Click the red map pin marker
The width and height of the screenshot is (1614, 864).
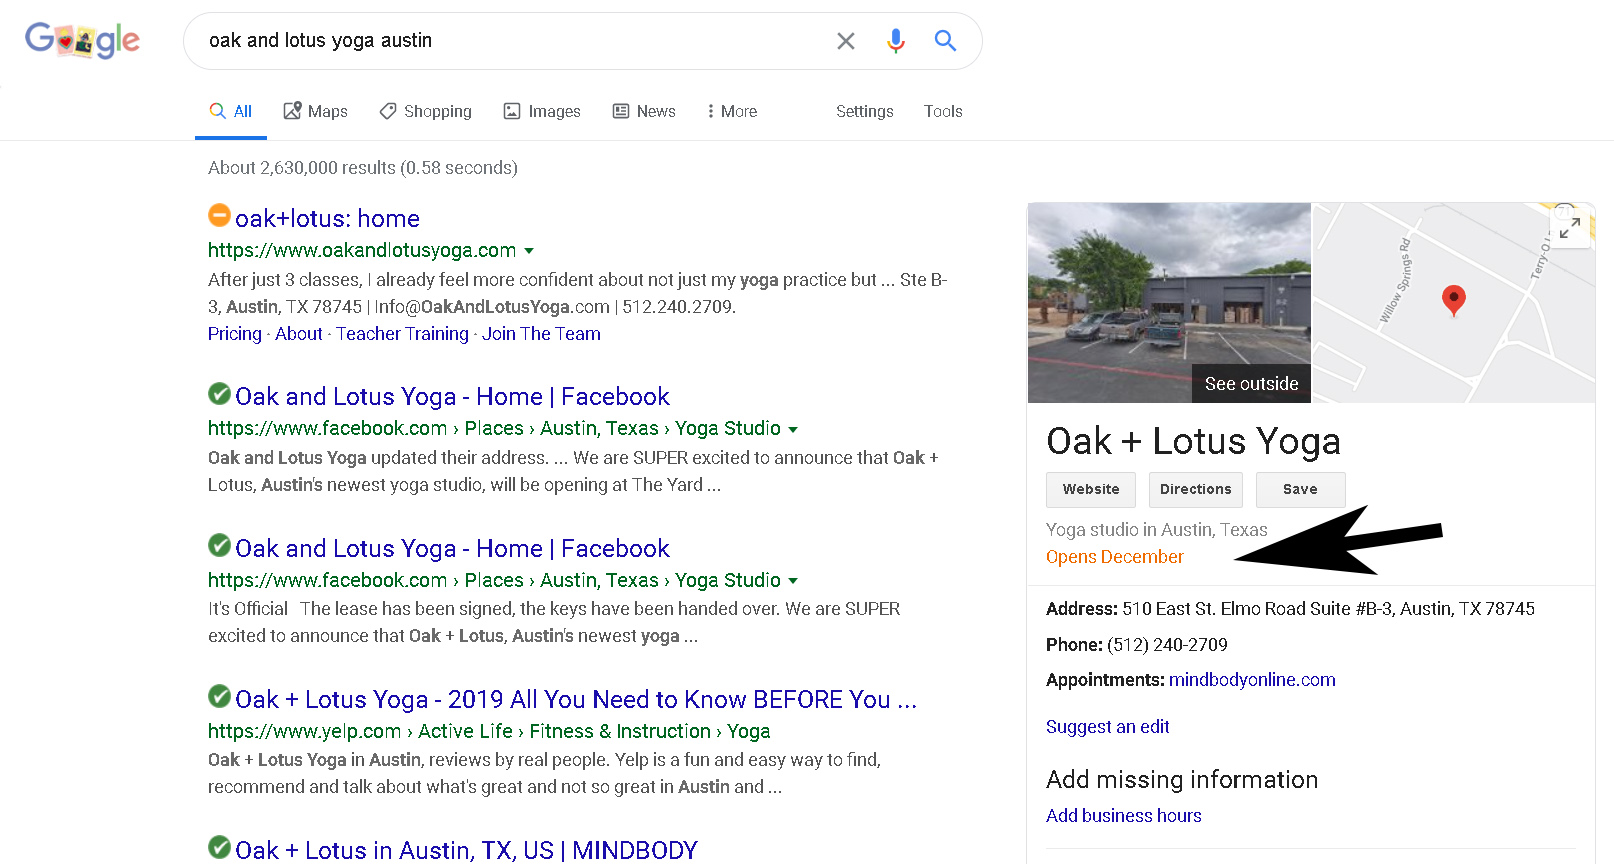coord(1454,299)
